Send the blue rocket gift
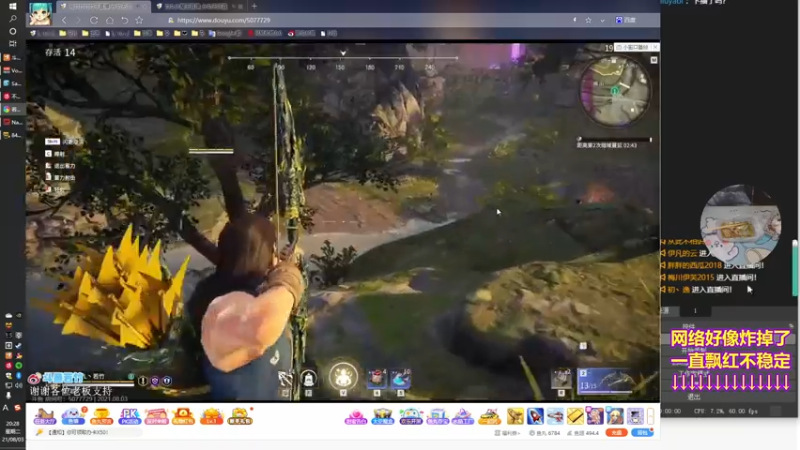 point(535,416)
